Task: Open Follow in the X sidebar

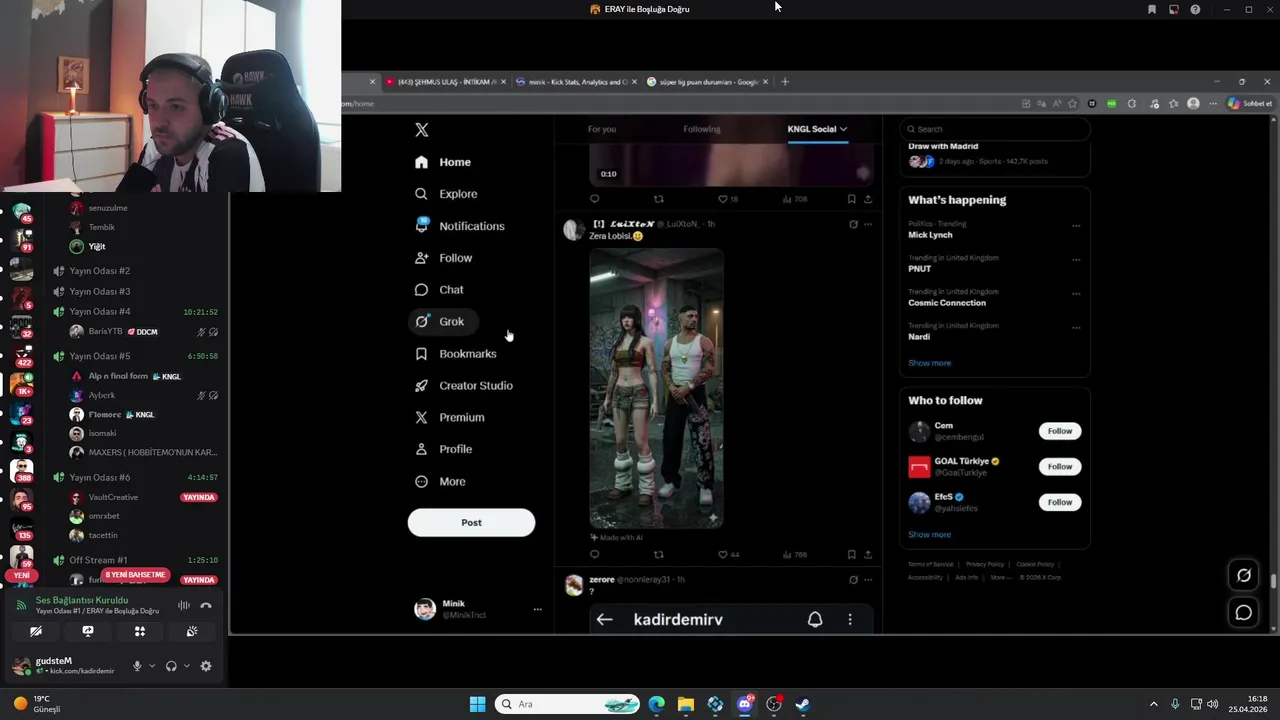Action: 443,258
